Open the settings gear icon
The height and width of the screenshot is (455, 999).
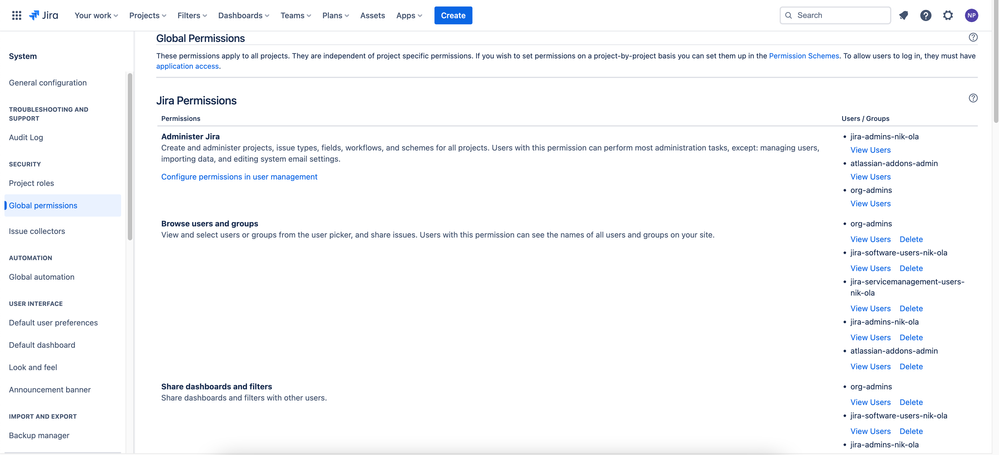coord(948,15)
